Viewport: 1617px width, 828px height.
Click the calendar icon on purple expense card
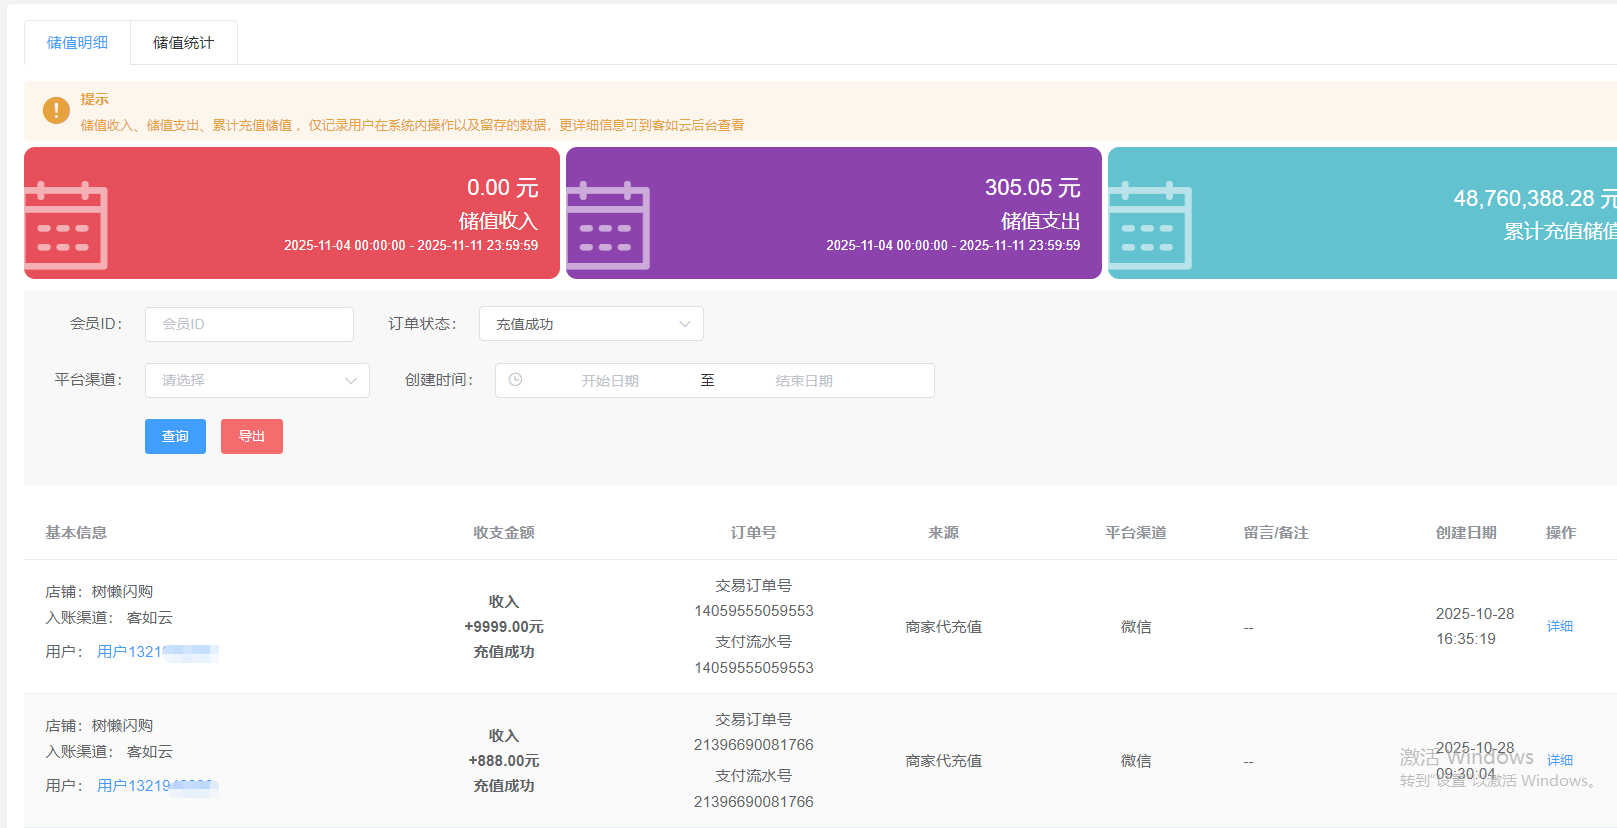[x=608, y=225]
